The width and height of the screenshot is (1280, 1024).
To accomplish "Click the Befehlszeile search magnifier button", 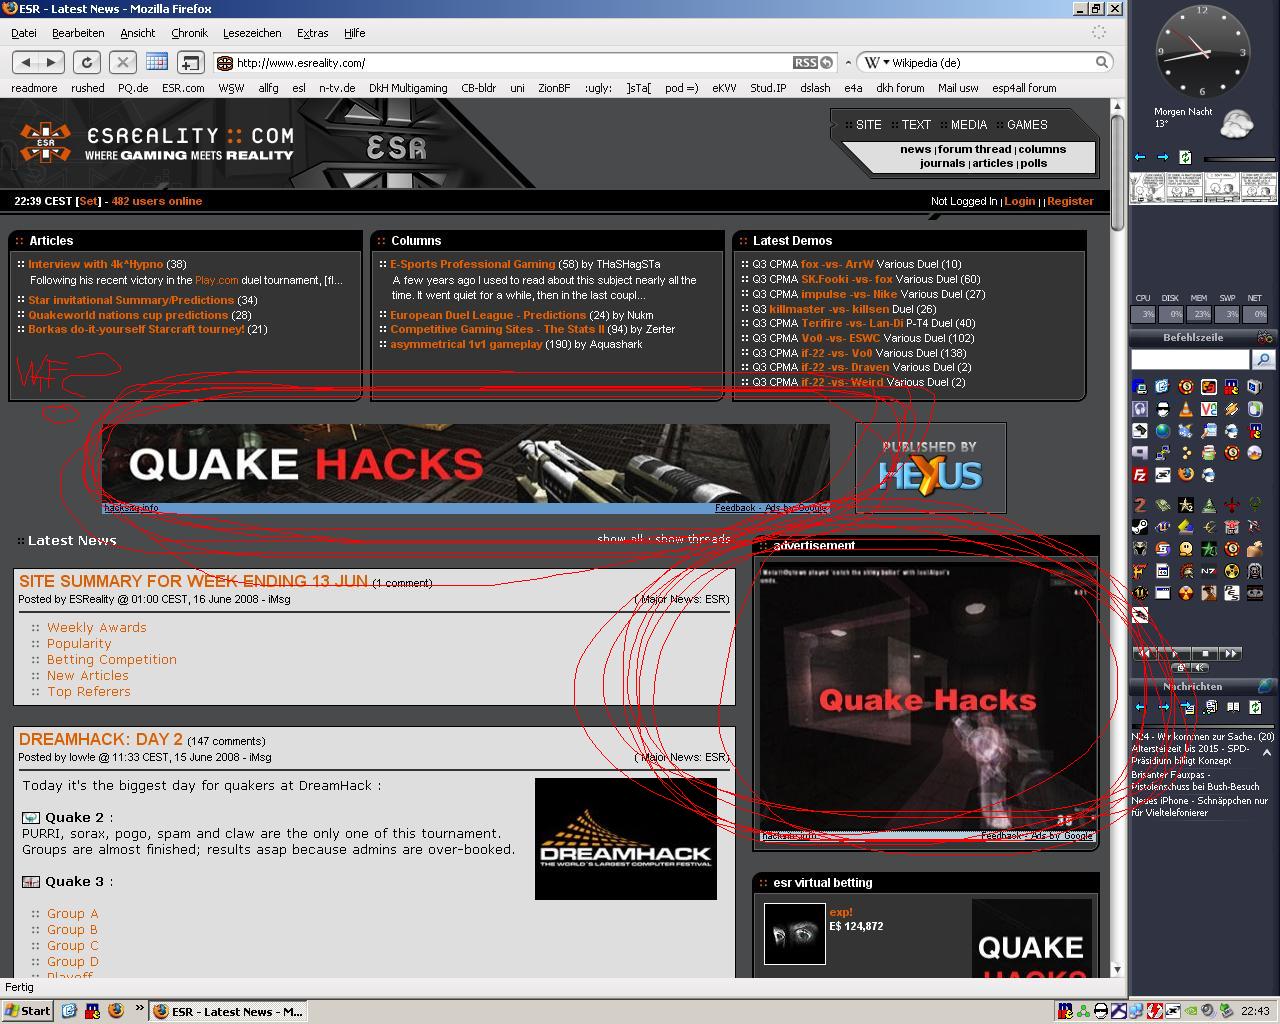I will (1264, 359).
